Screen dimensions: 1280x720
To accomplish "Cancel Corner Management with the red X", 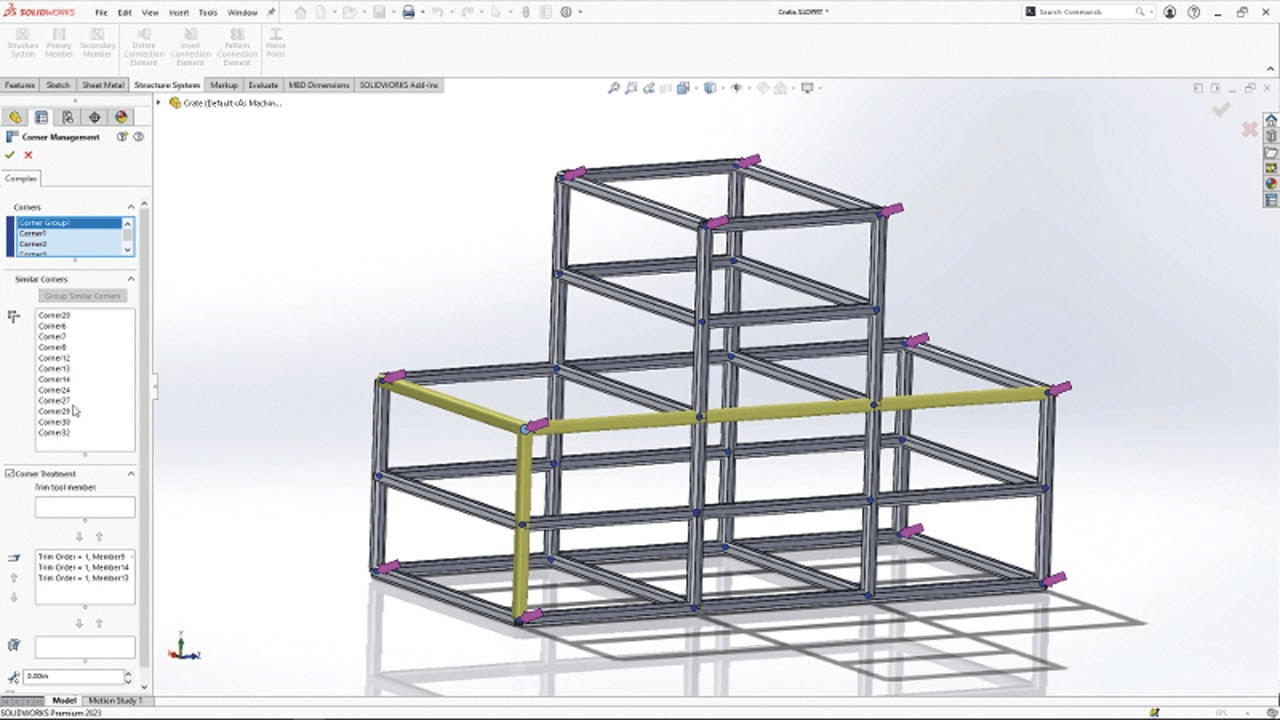I will point(27,154).
